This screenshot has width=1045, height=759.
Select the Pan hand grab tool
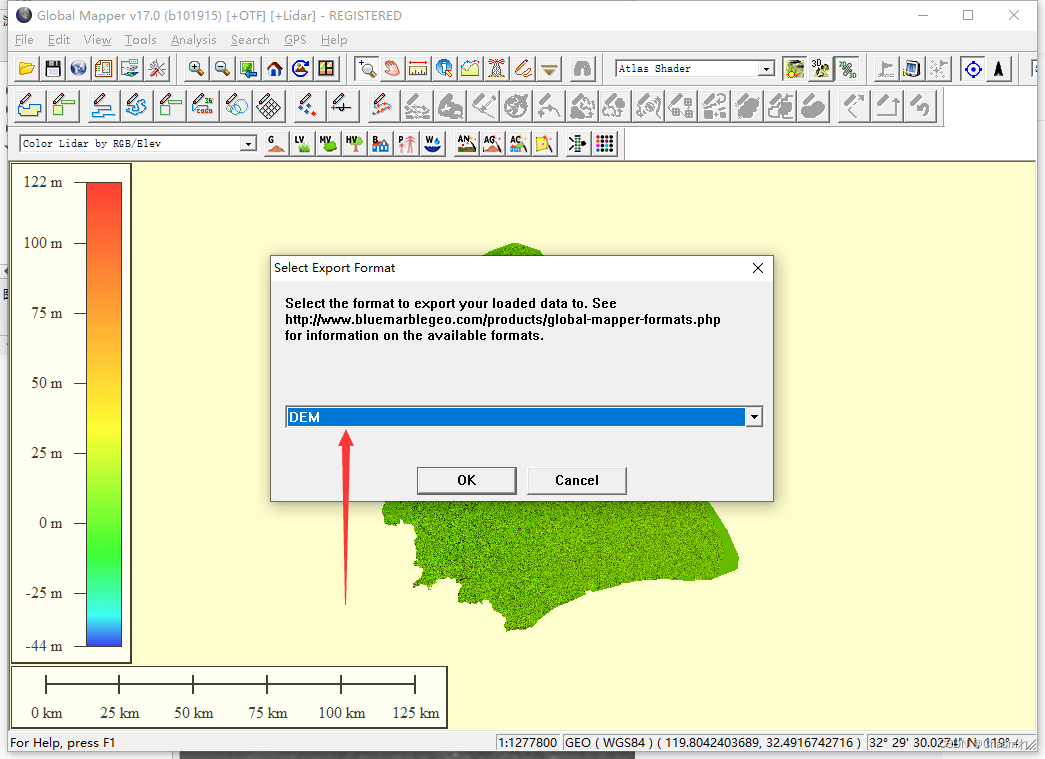(x=392, y=69)
